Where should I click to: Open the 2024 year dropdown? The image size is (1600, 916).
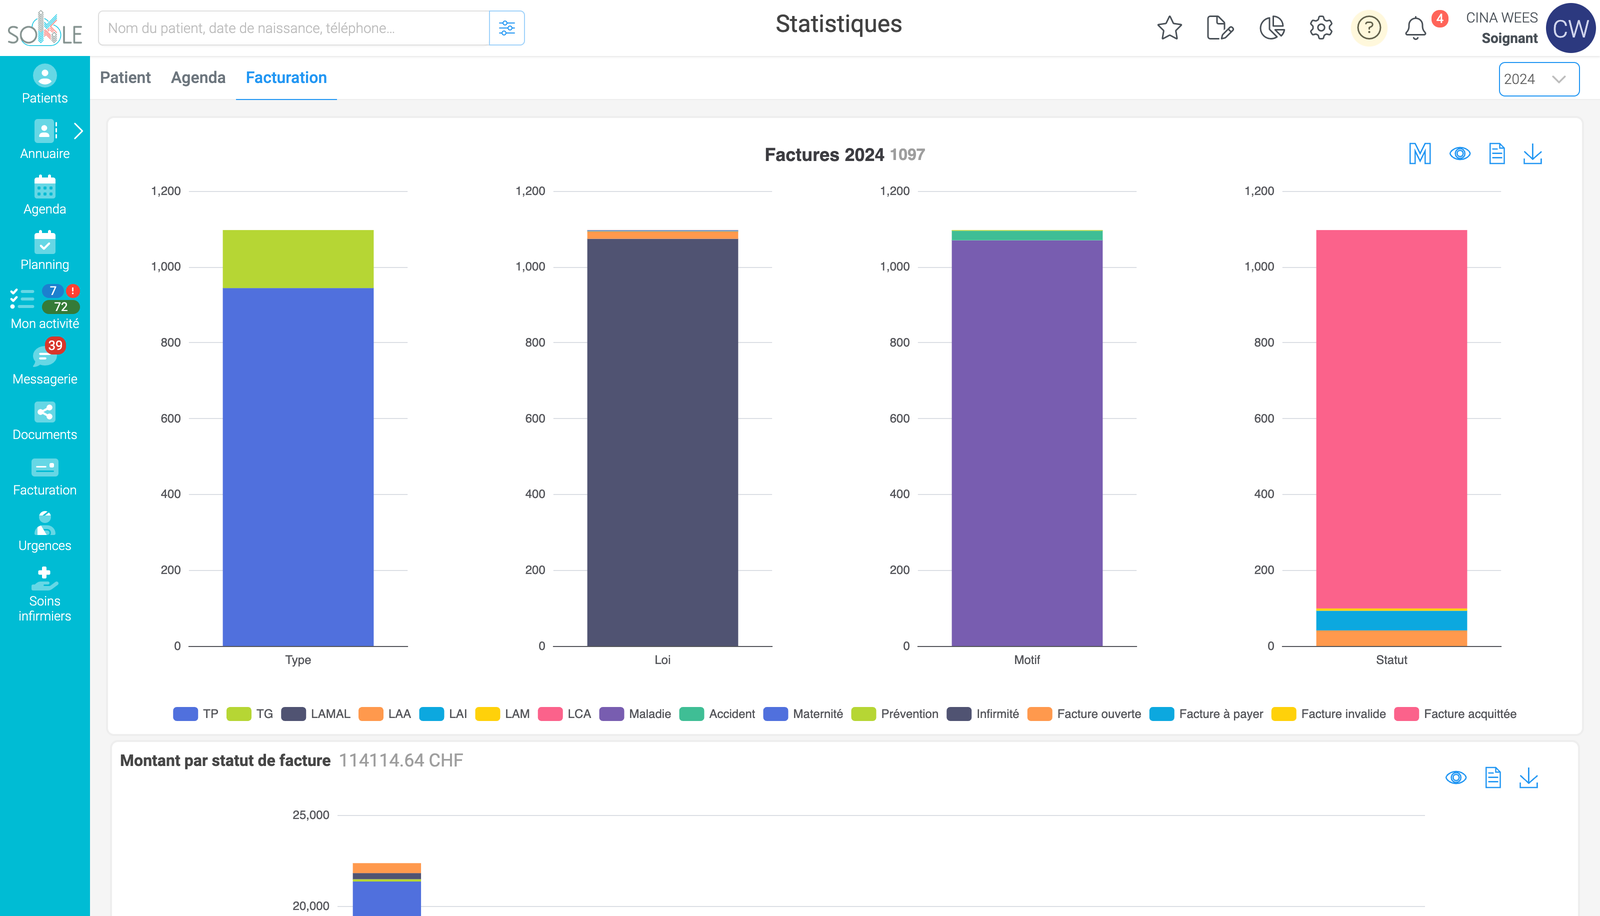[x=1538, y=79]
